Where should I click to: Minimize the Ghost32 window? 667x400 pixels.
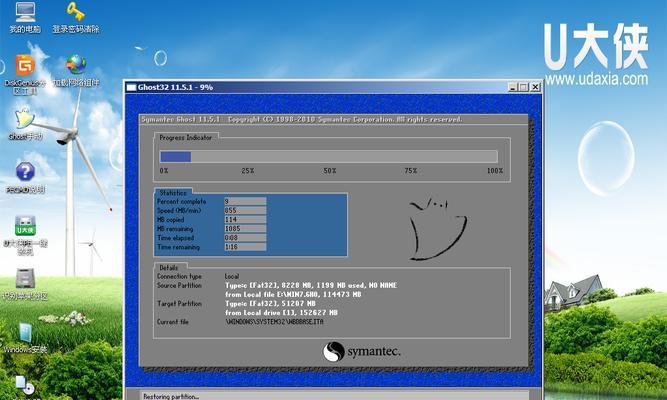point(513,87)
